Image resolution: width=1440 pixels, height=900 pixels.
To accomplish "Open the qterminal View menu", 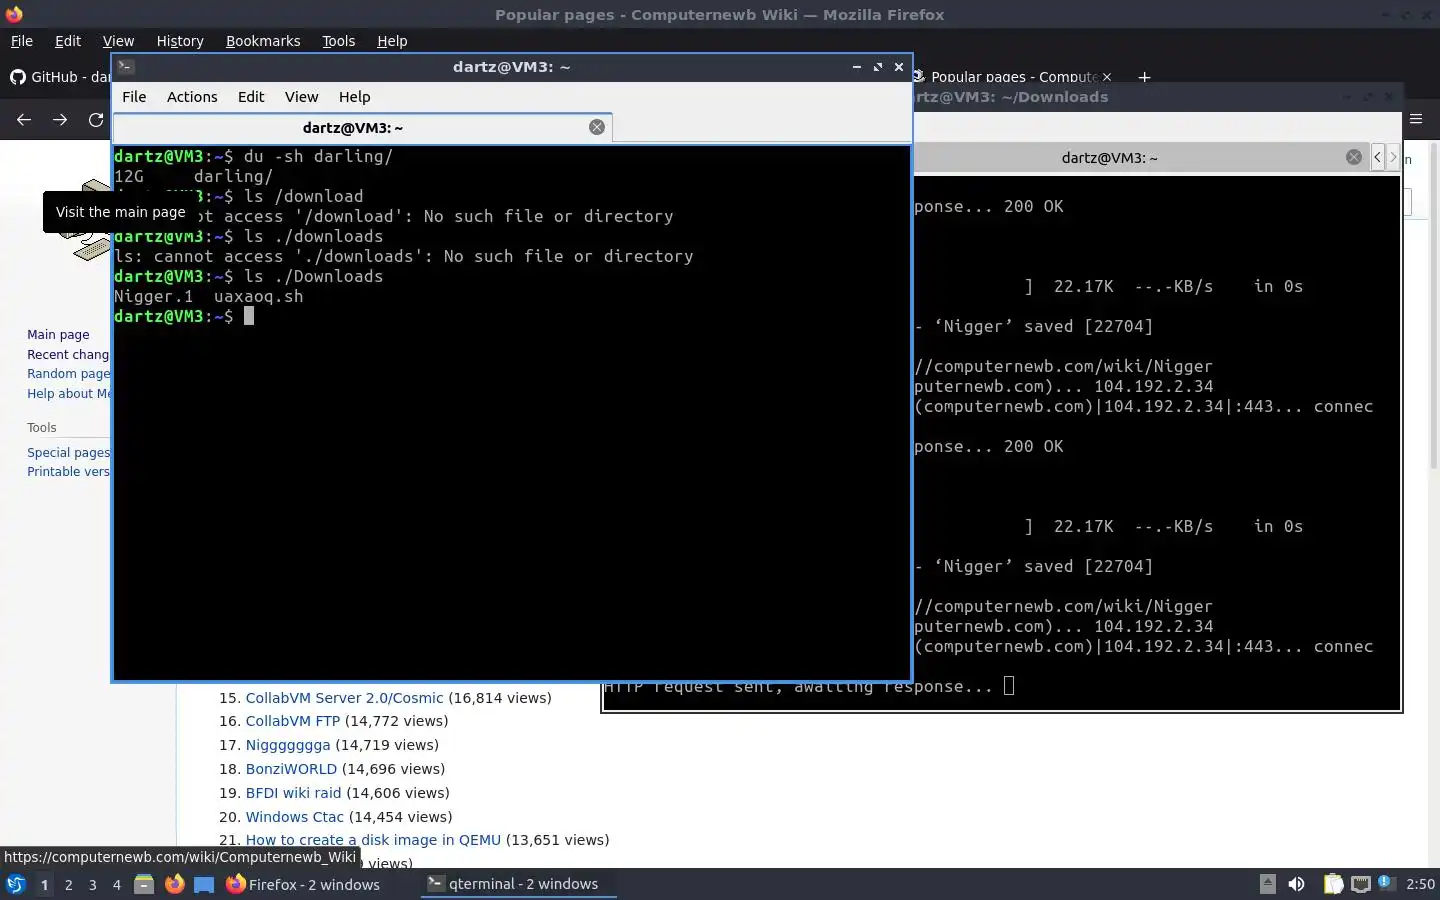I will coord(301,97).
